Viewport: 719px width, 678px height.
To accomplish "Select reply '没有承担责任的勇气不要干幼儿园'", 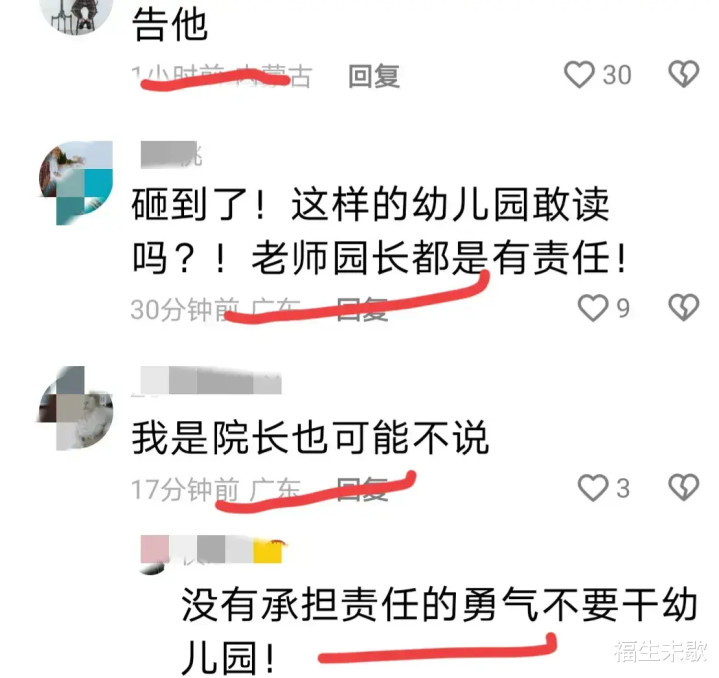I will point(439,631).
